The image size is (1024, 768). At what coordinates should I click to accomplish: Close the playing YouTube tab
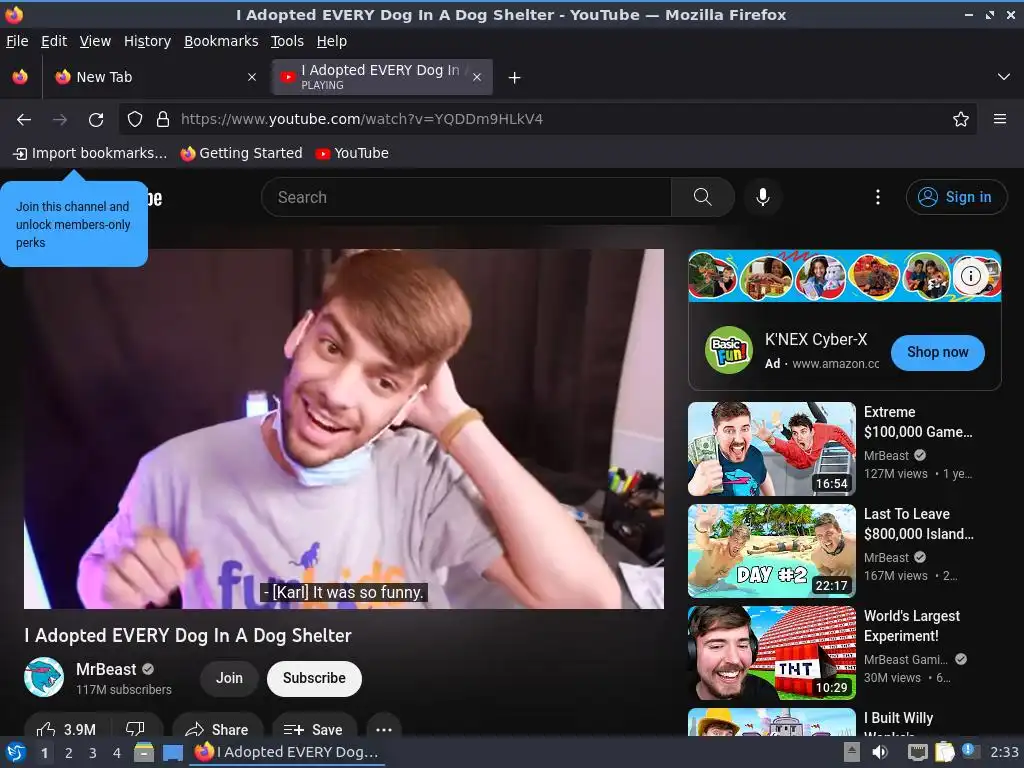[477, 77]
